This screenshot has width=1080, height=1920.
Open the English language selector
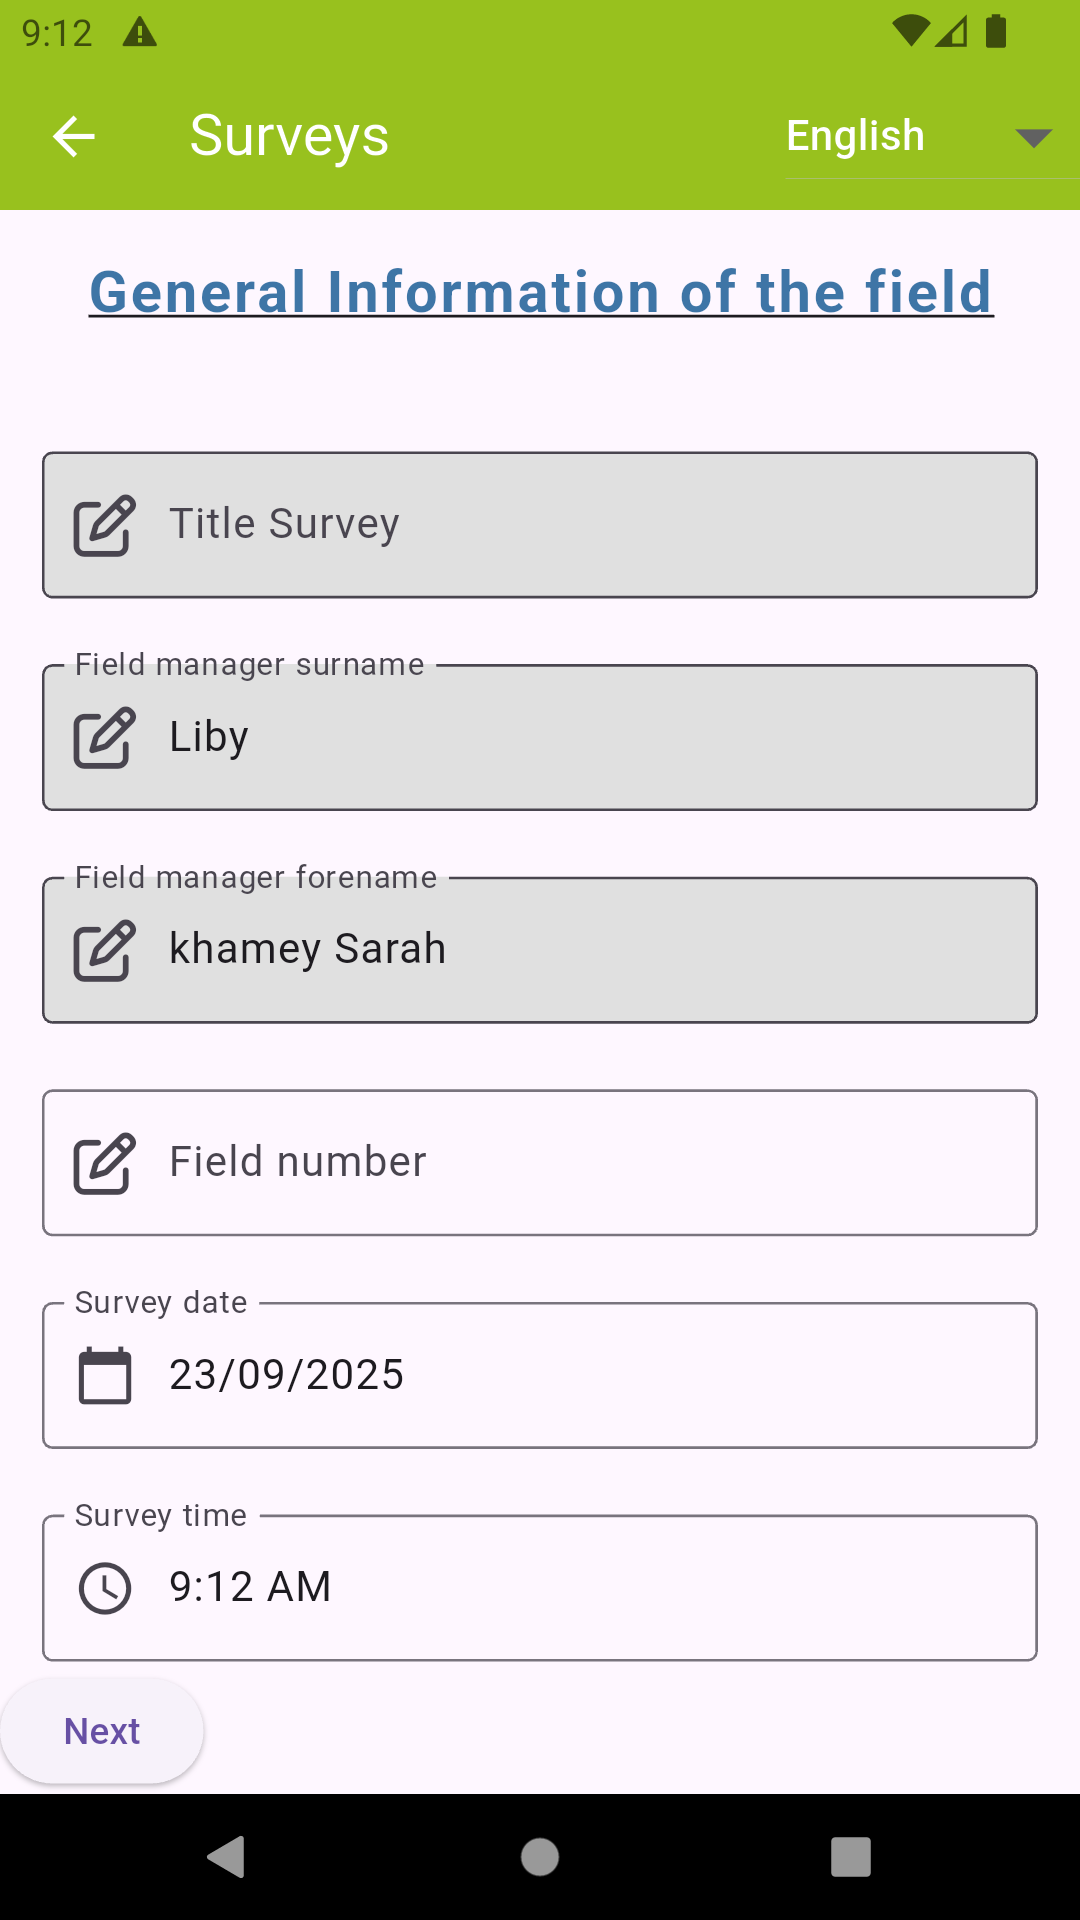coord(856,136)
